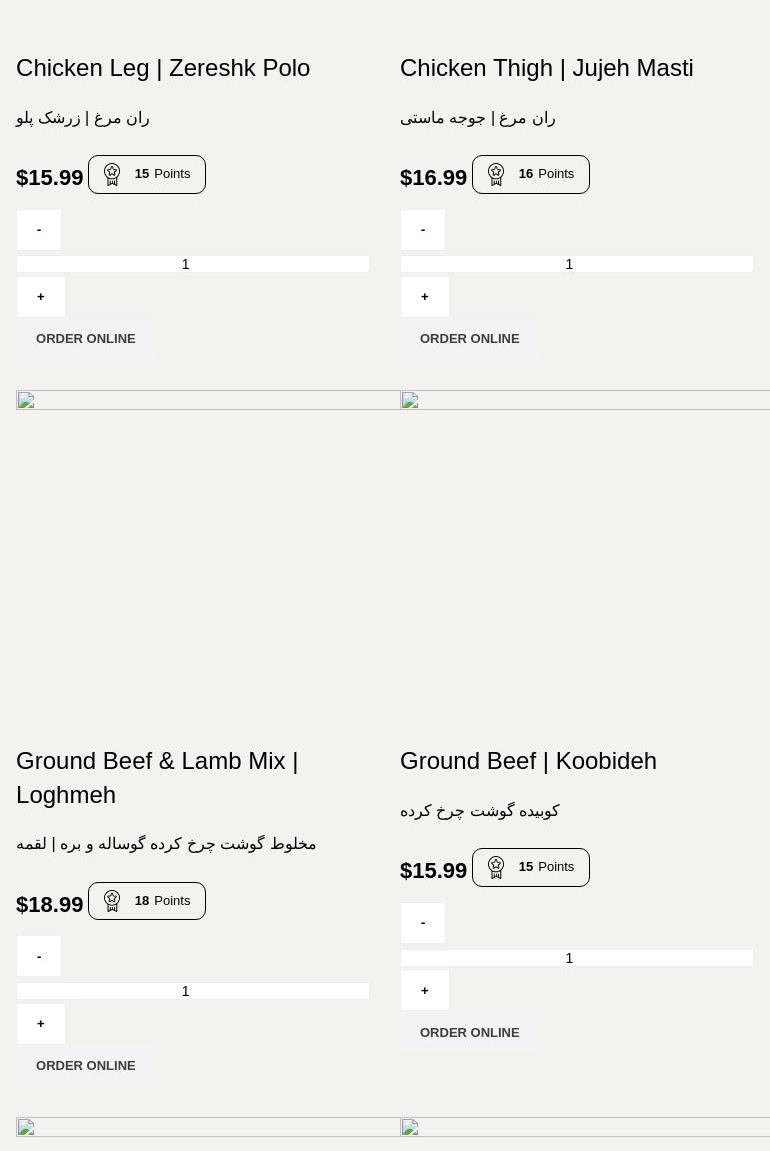Increase quantity for Chicken Leg Zereshk Polo

tap(41, 297)
